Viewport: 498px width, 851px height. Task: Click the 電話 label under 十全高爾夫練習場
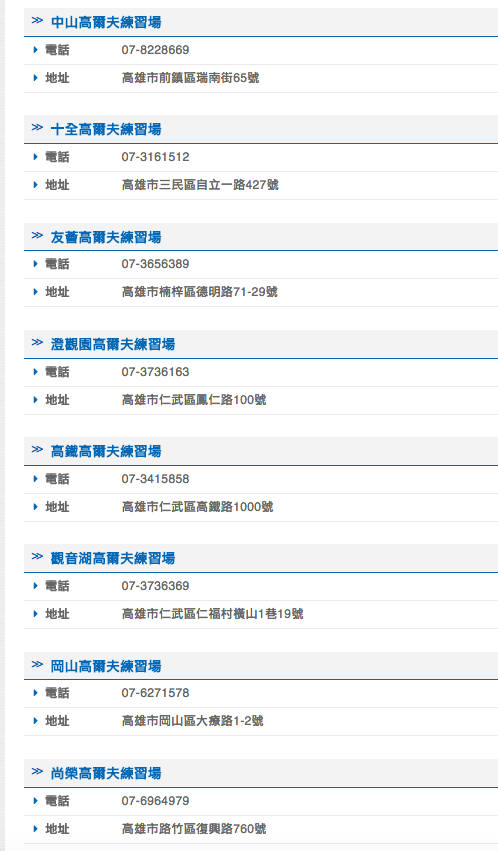pos(57,157)
